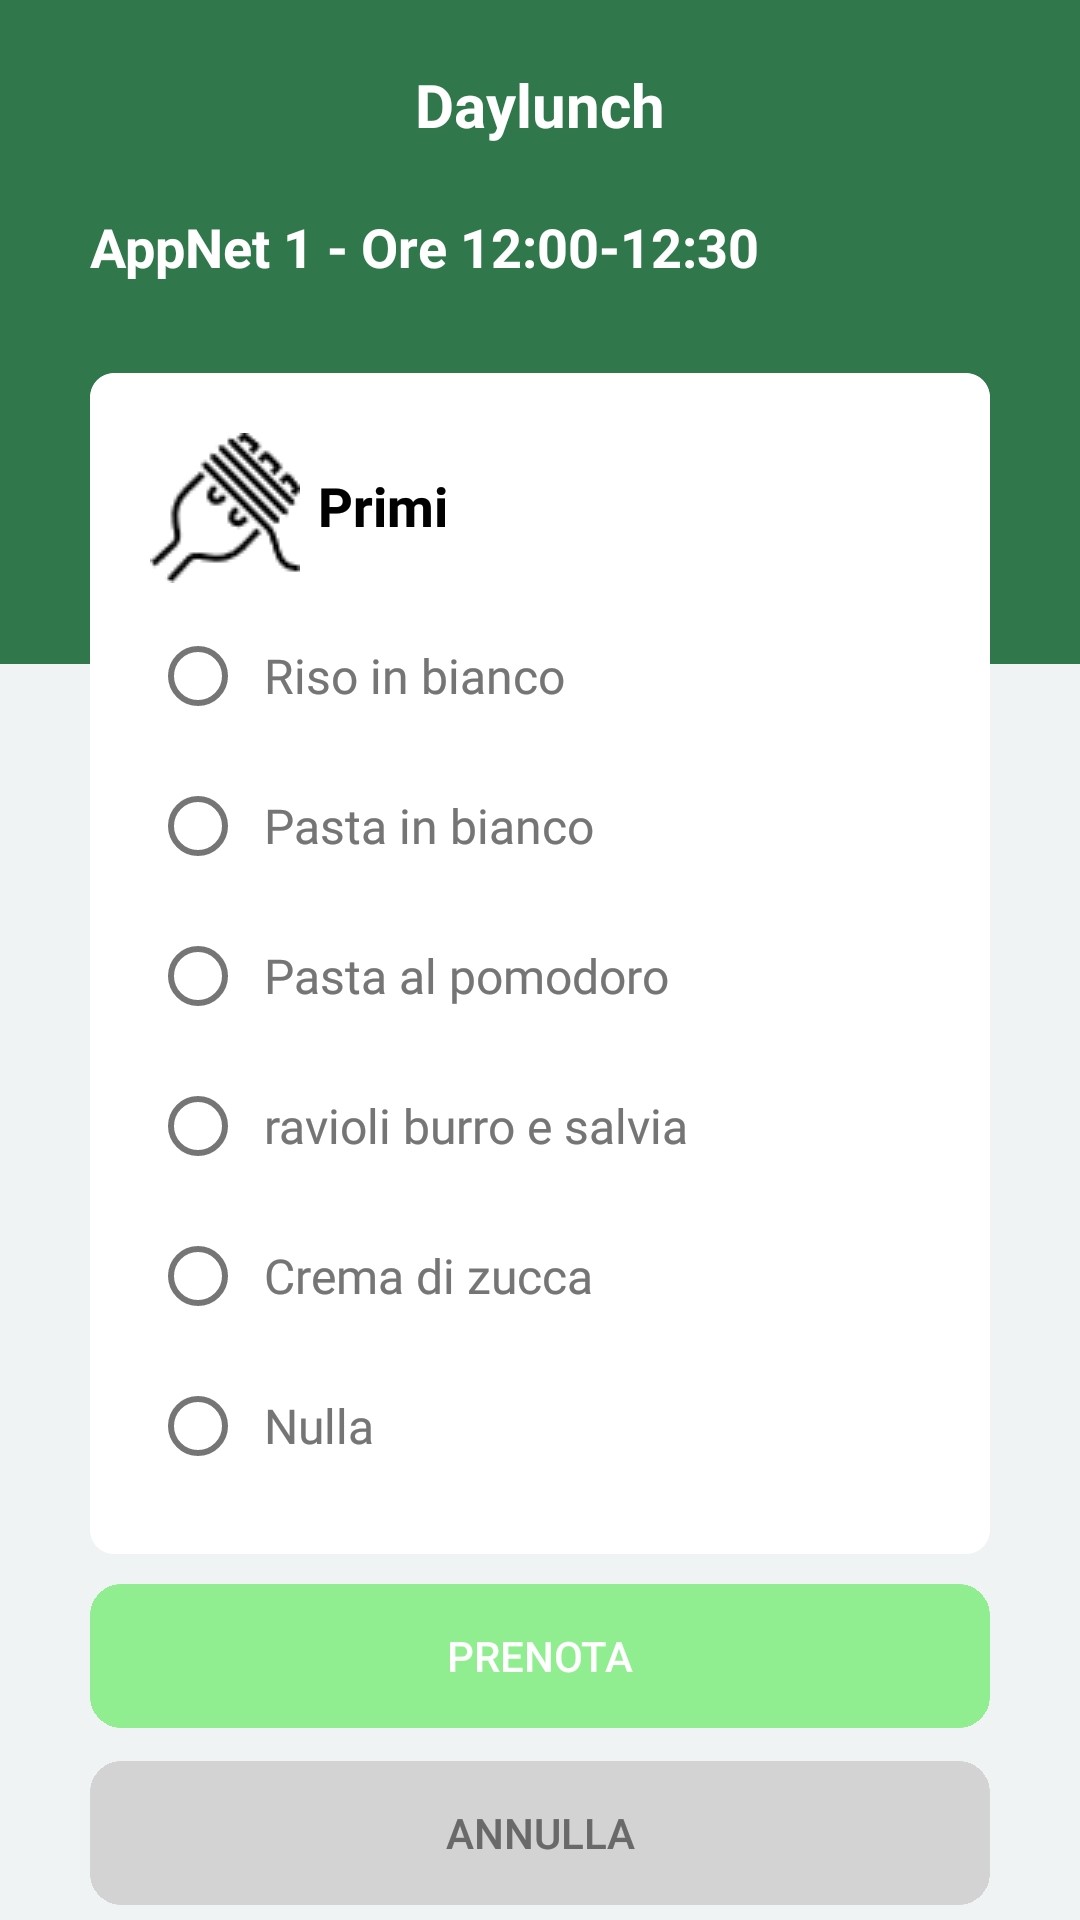1080x1920 pixels.
Task: Select the Crema di zucca radio button
Action: 198,1276
